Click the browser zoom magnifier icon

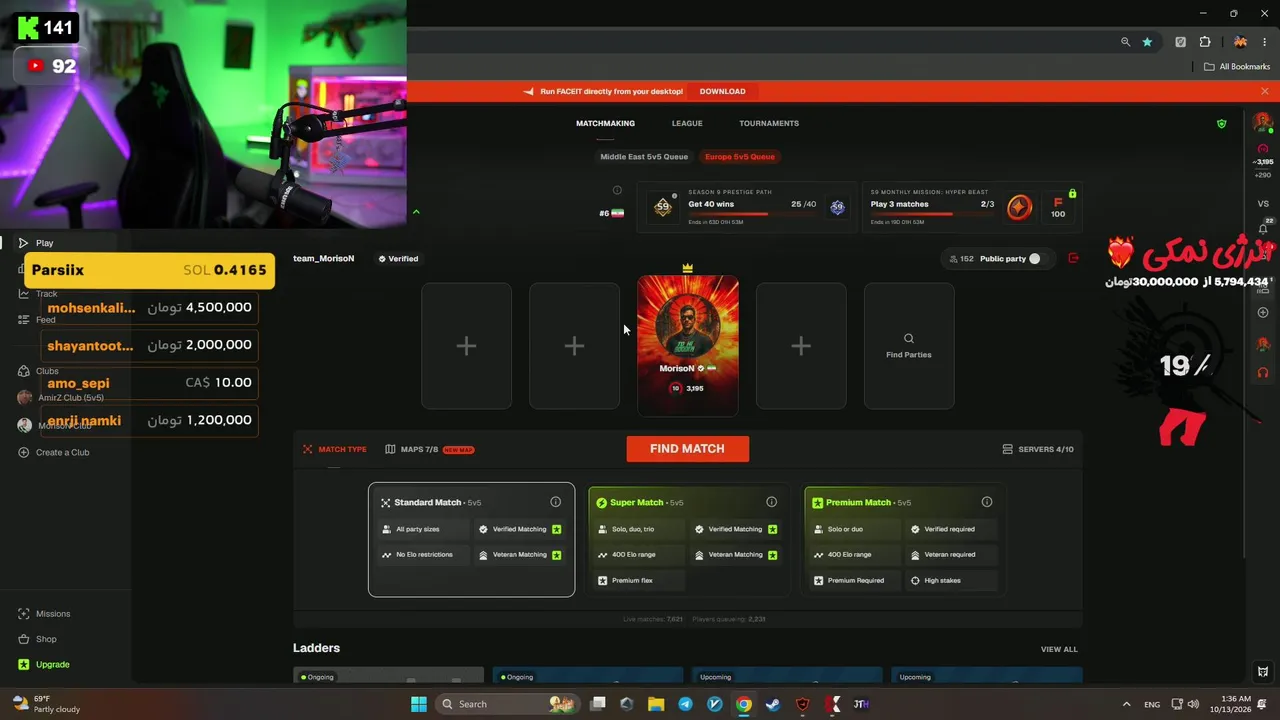coord(1125,42)
